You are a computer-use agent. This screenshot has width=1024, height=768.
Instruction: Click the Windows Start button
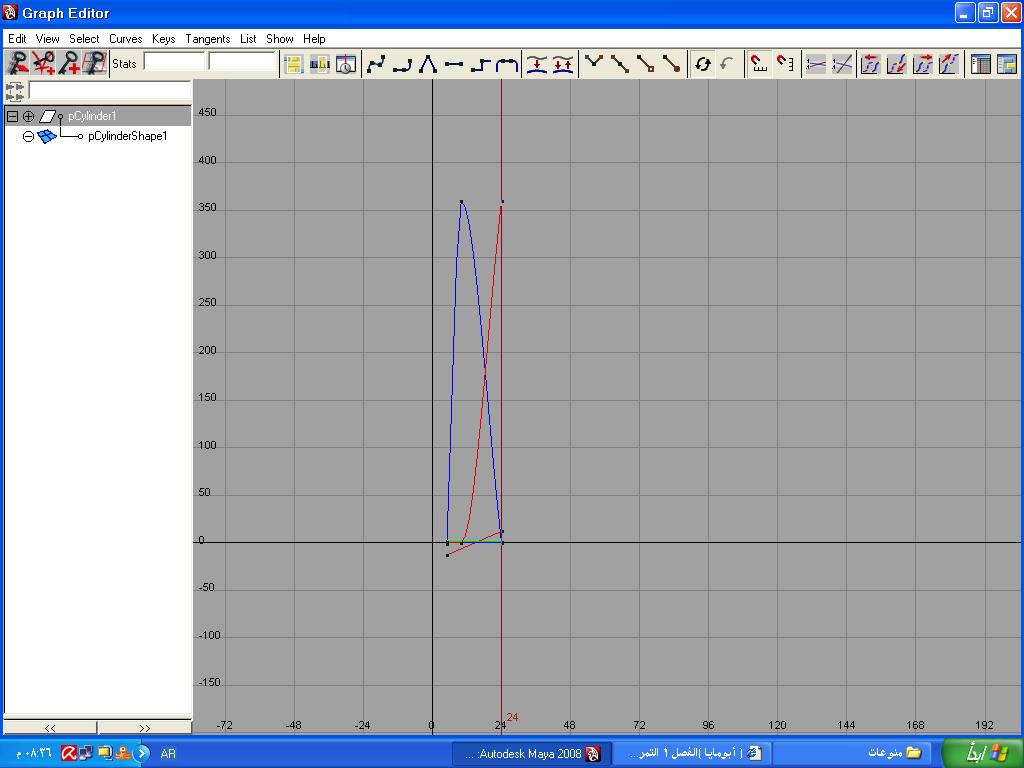(985, 753)
